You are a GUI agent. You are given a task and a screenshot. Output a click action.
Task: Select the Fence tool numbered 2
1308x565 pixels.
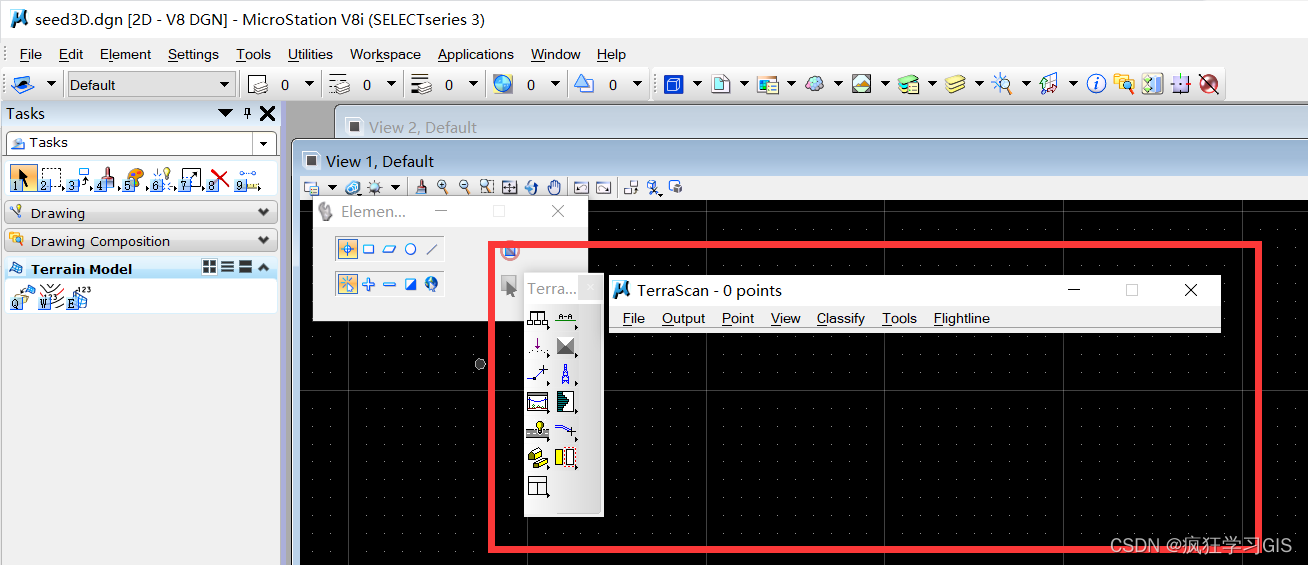[x=50, y=179]
